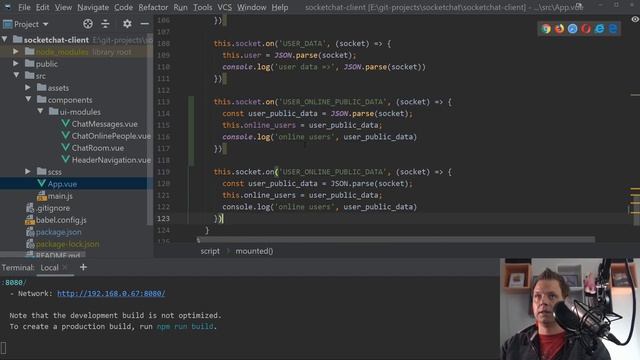
Task: Open in Safari browser icon
Action: pos(573,29)
